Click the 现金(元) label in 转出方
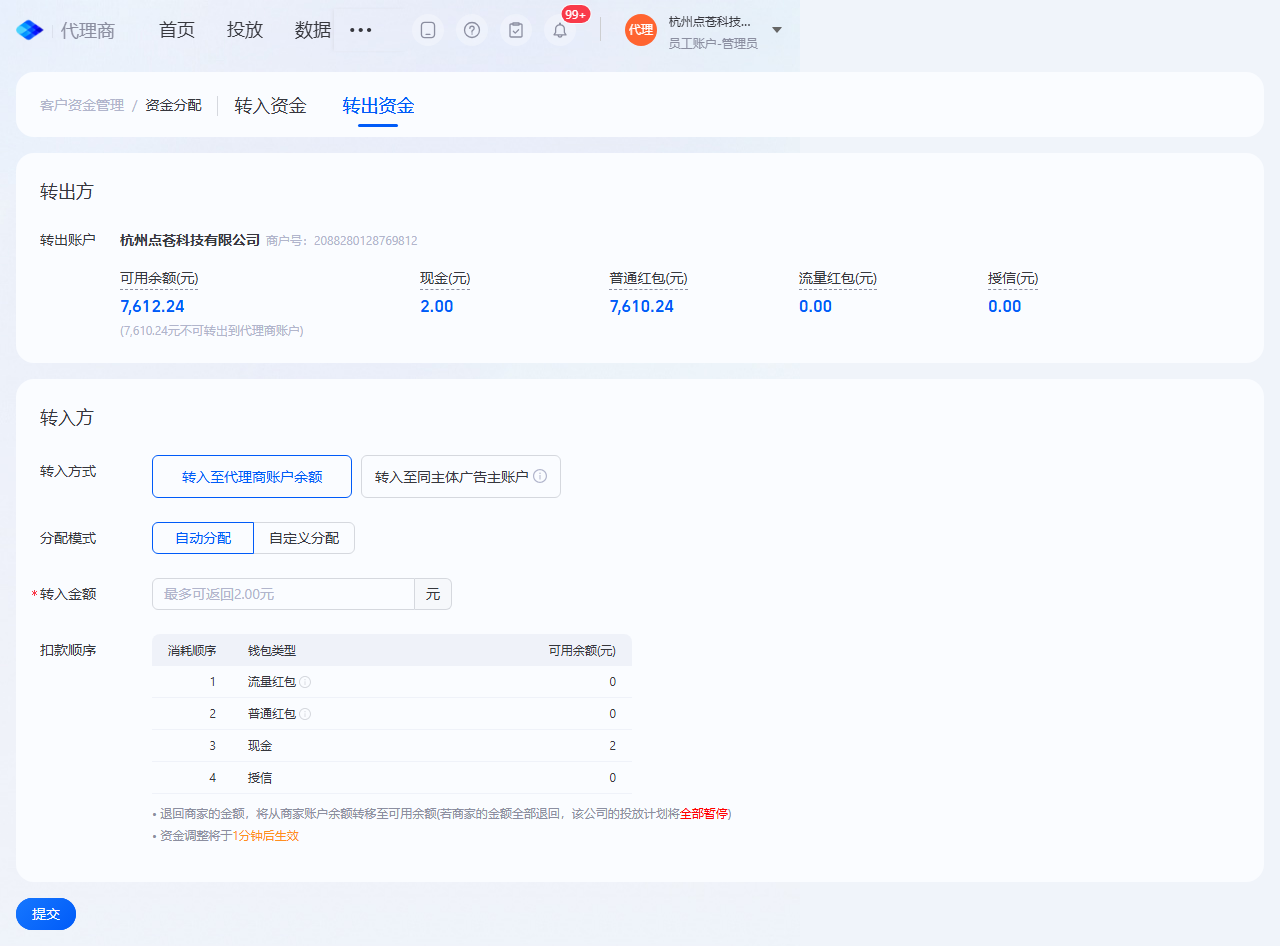Viewport: 1280px width, 946px height. click(445, 279)
